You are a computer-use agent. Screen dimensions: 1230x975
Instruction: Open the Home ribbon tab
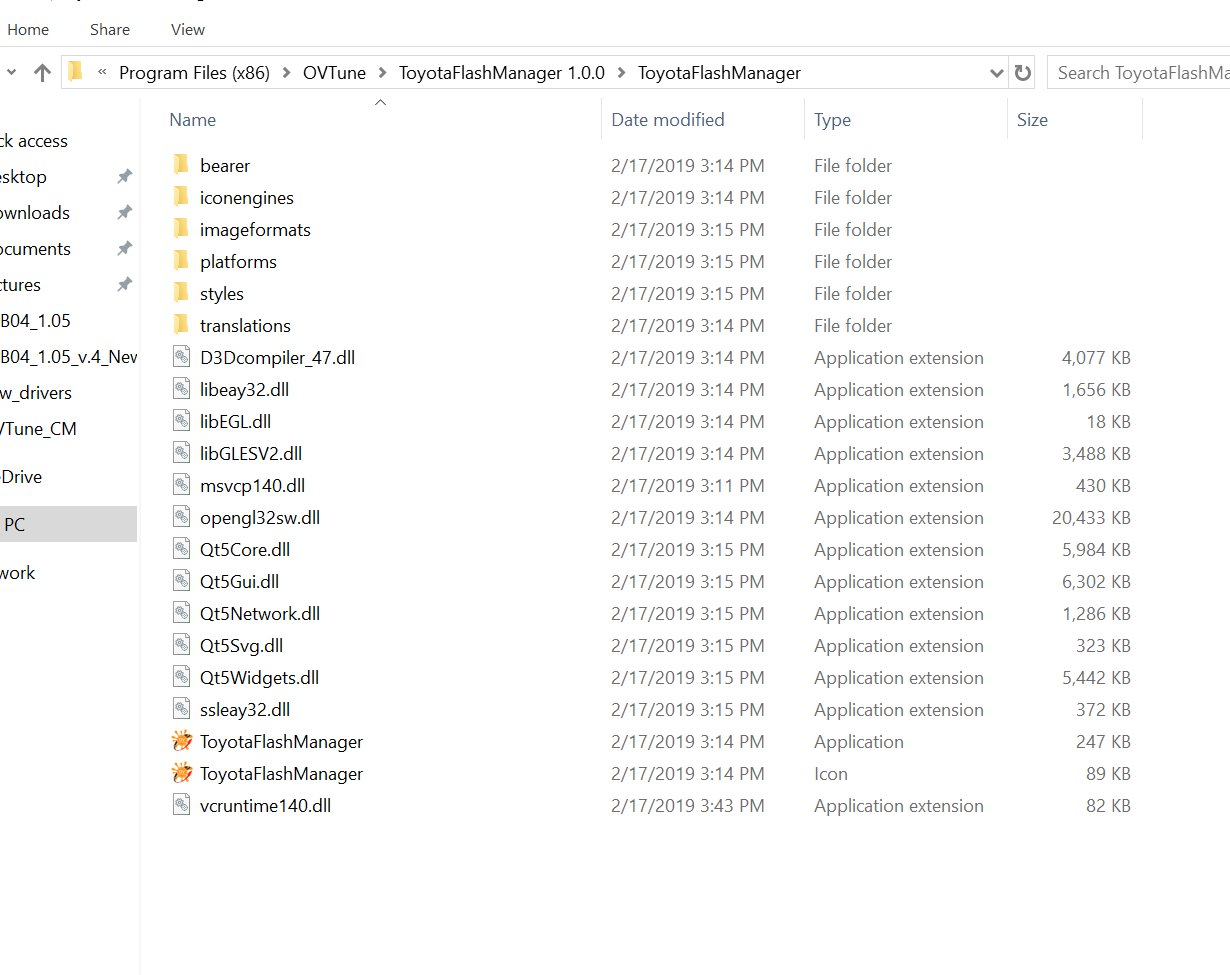pyautogui.click(x=28, y=30)
